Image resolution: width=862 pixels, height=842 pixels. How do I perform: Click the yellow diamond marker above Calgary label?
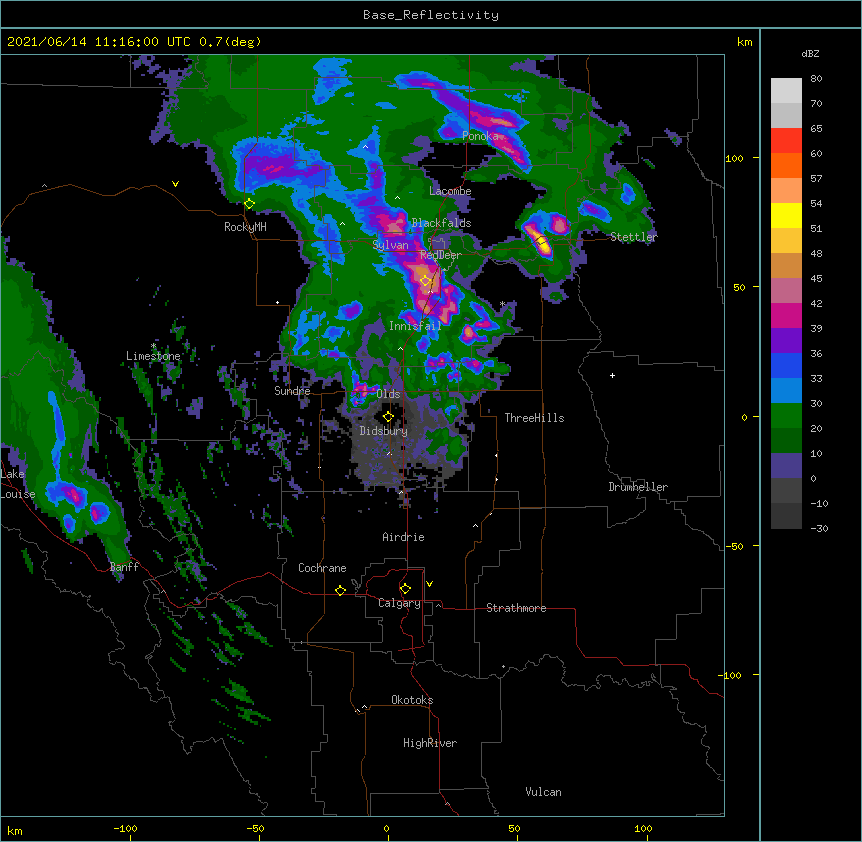coord(405,589)
